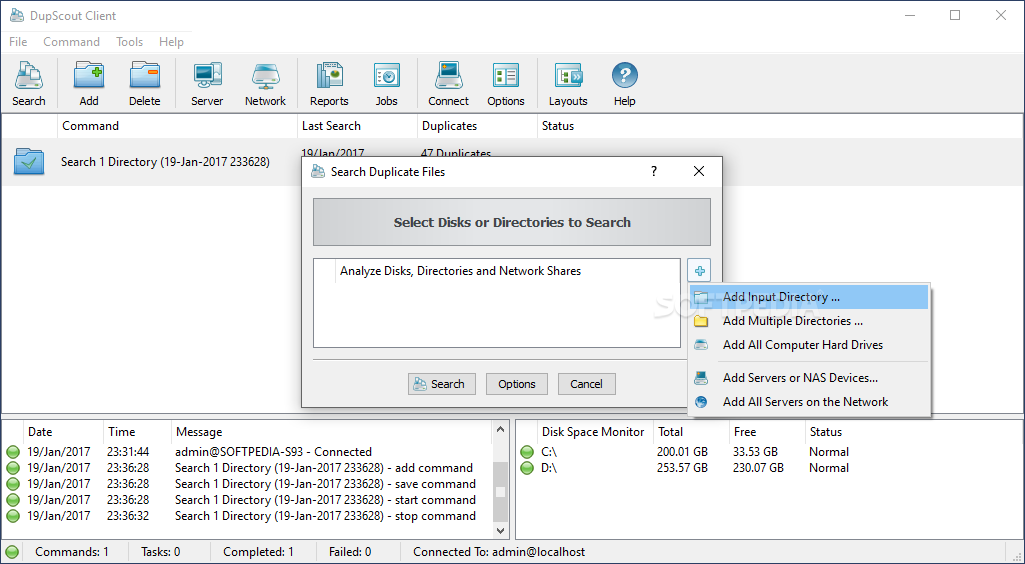Click the D:\ drive row in disk monitor
This screenshot has height=564, width=1025.
click(769, 468)
